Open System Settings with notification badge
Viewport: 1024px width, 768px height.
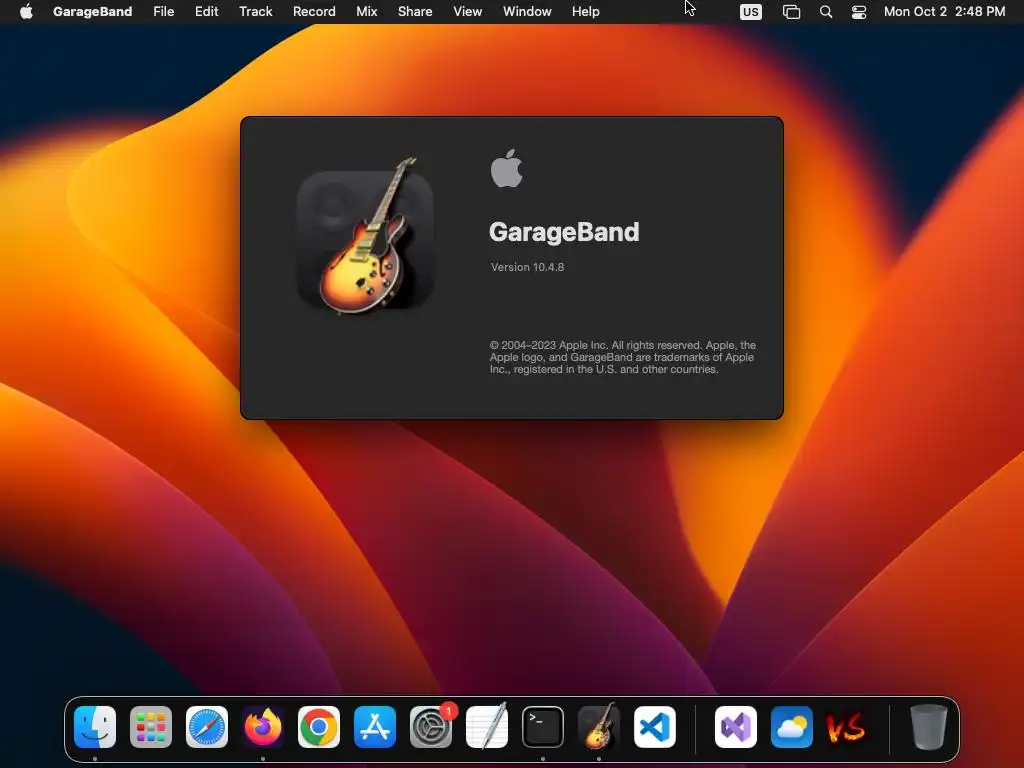(x=431, y=726)
